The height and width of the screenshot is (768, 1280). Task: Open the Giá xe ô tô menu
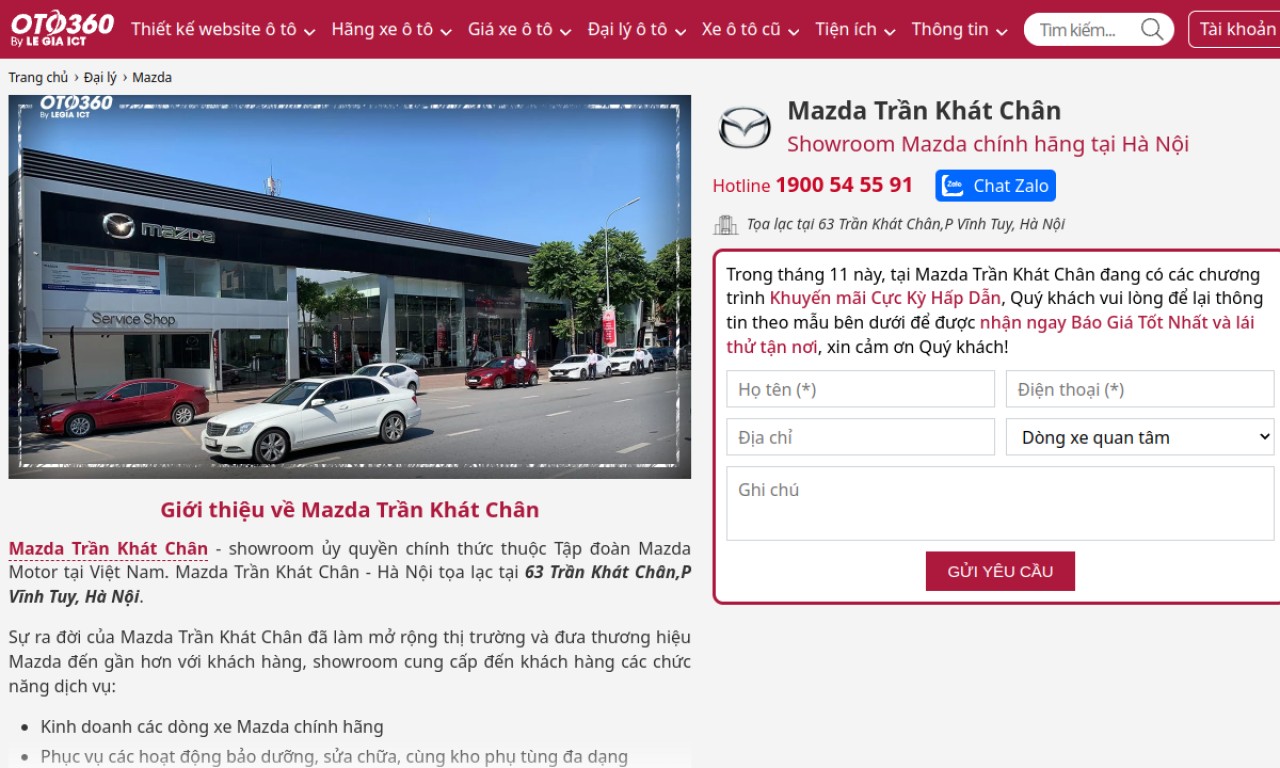pyautogui.click(x=520, y=29)
